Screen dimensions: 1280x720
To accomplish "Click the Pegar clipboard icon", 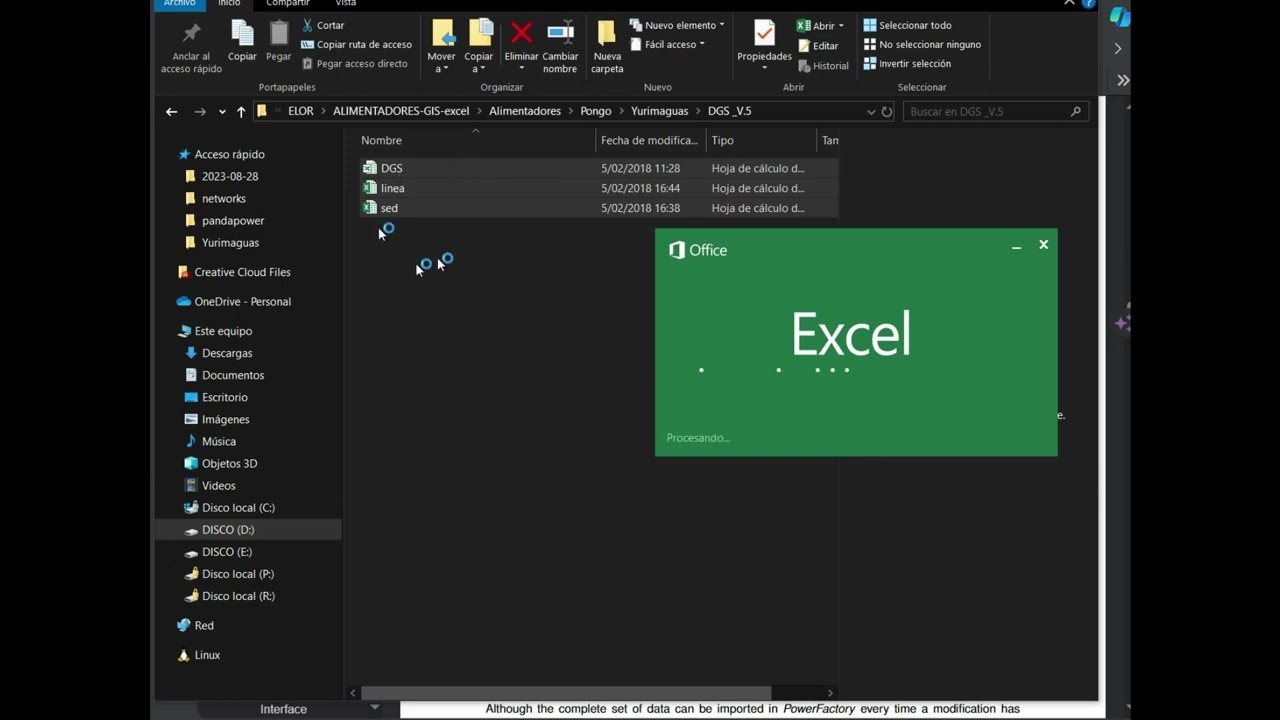I will (x=278, y=34).
